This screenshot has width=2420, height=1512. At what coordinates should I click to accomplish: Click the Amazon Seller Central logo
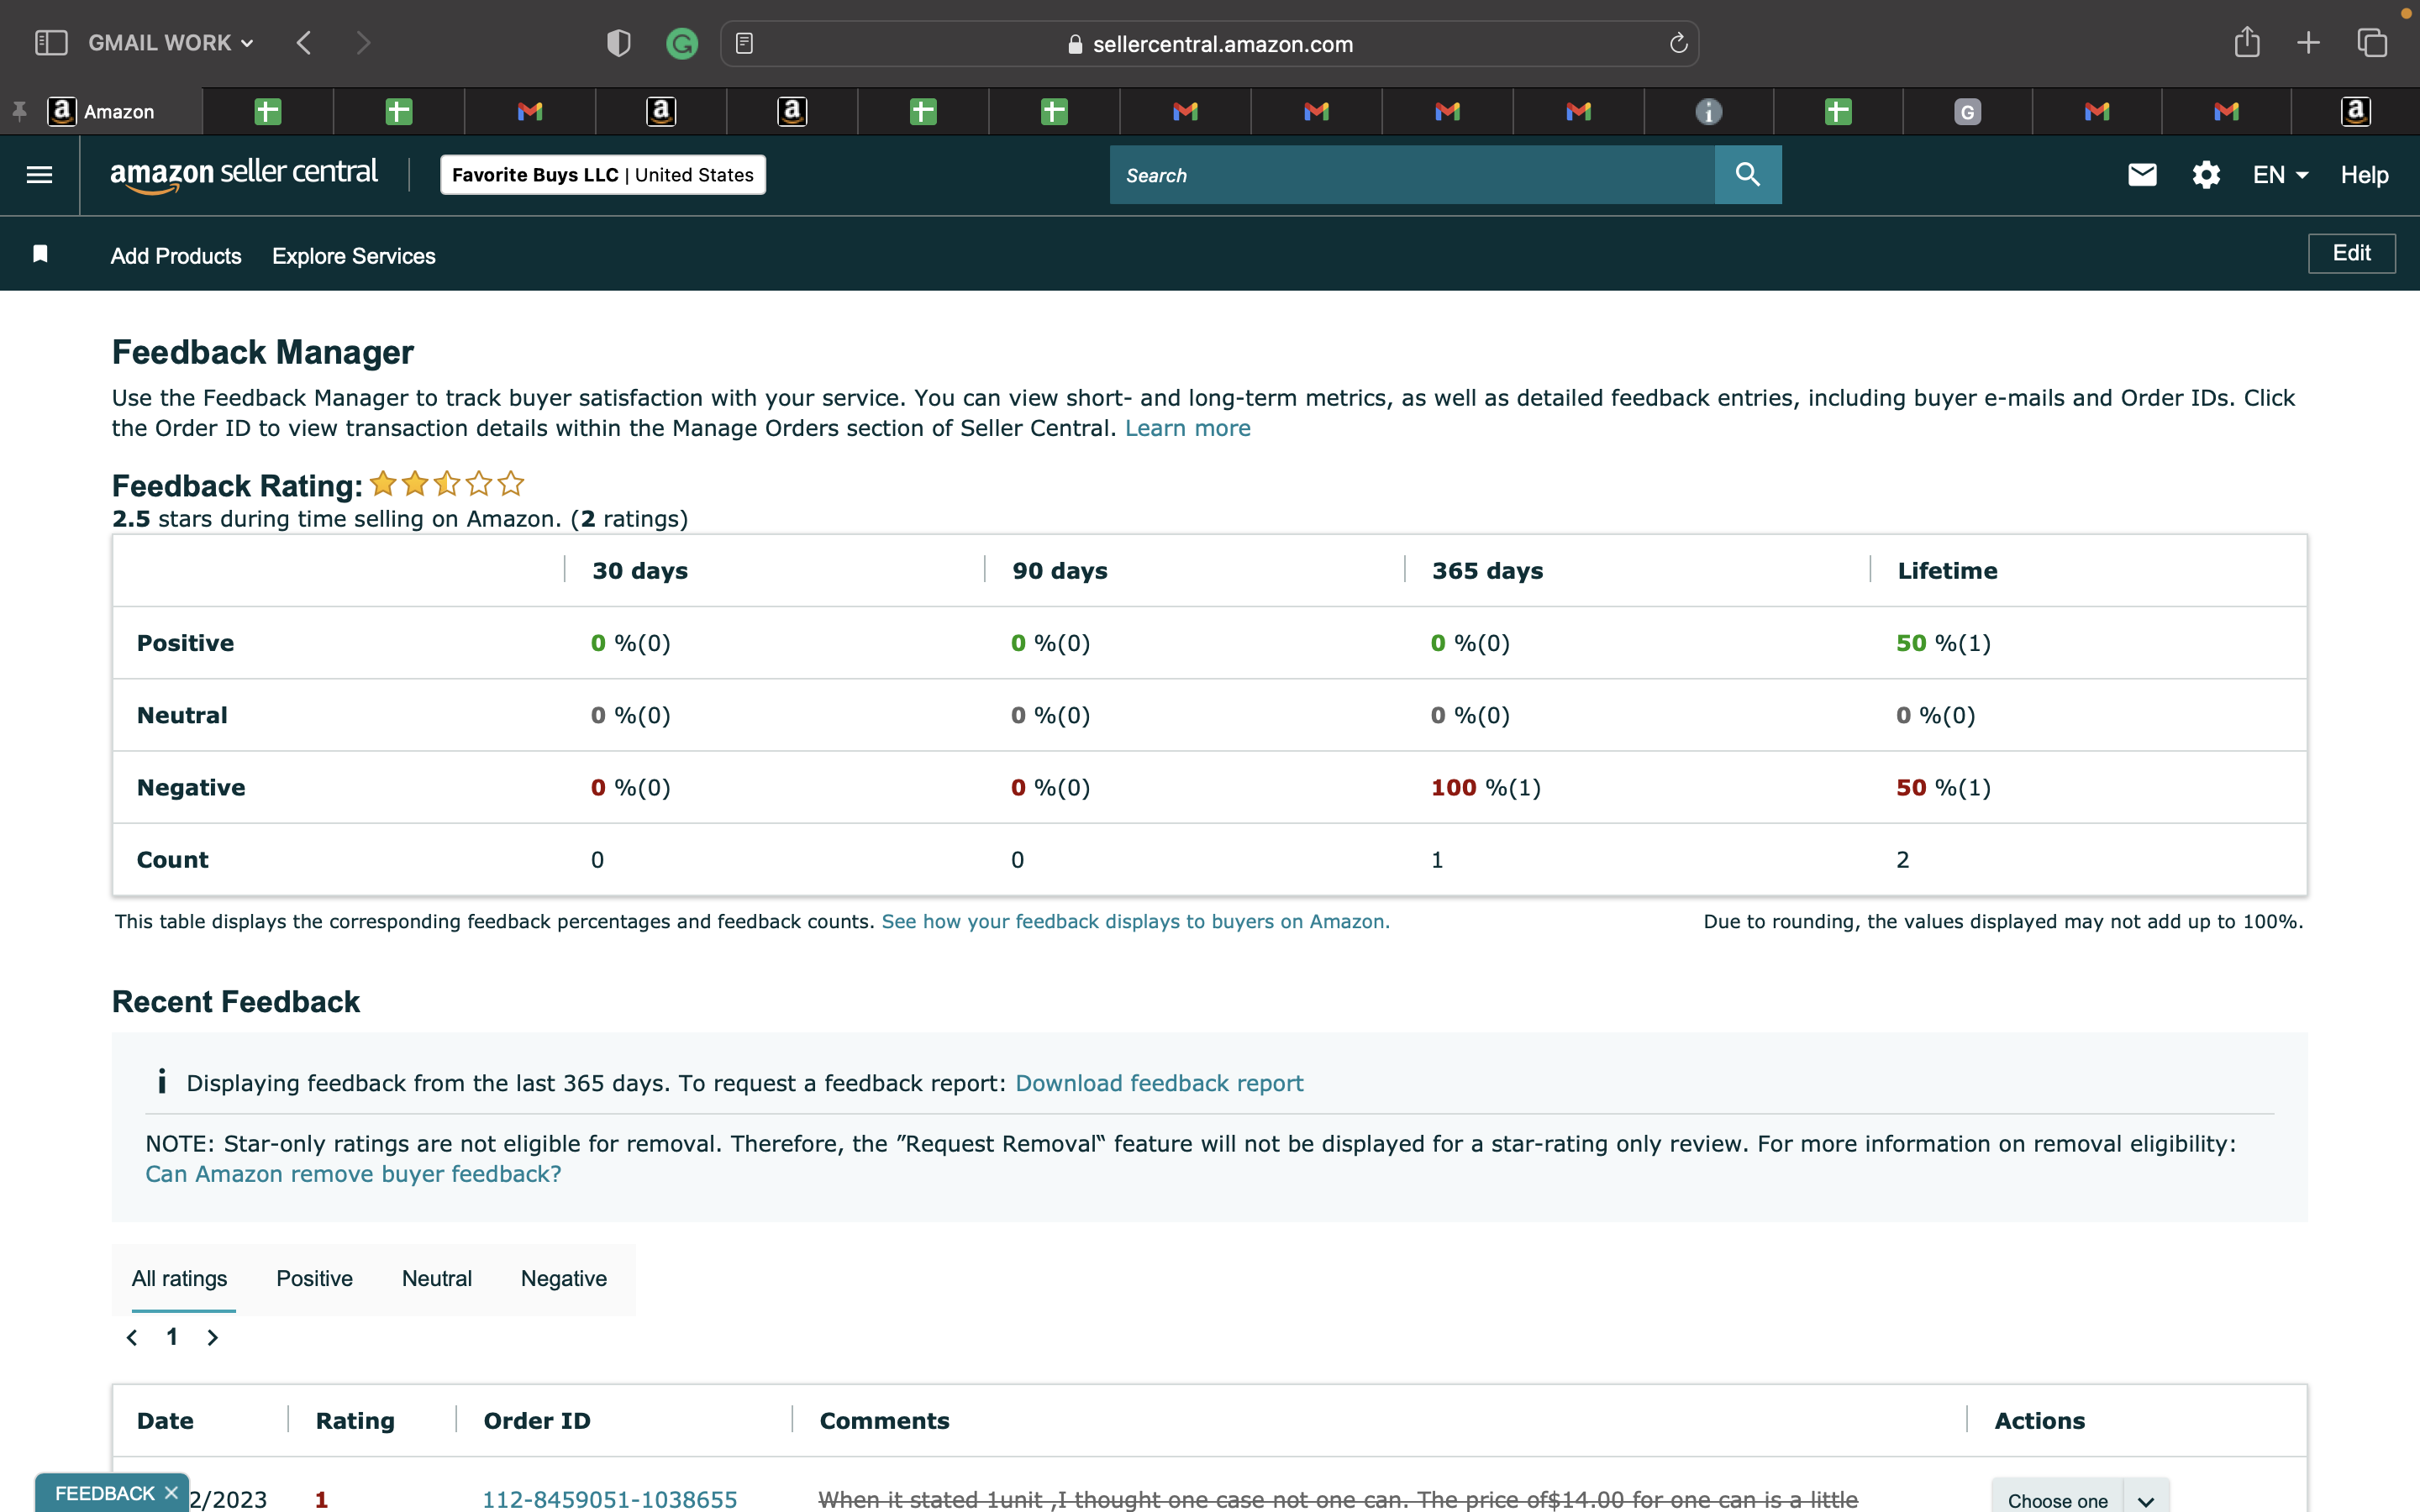coord(244,175)
